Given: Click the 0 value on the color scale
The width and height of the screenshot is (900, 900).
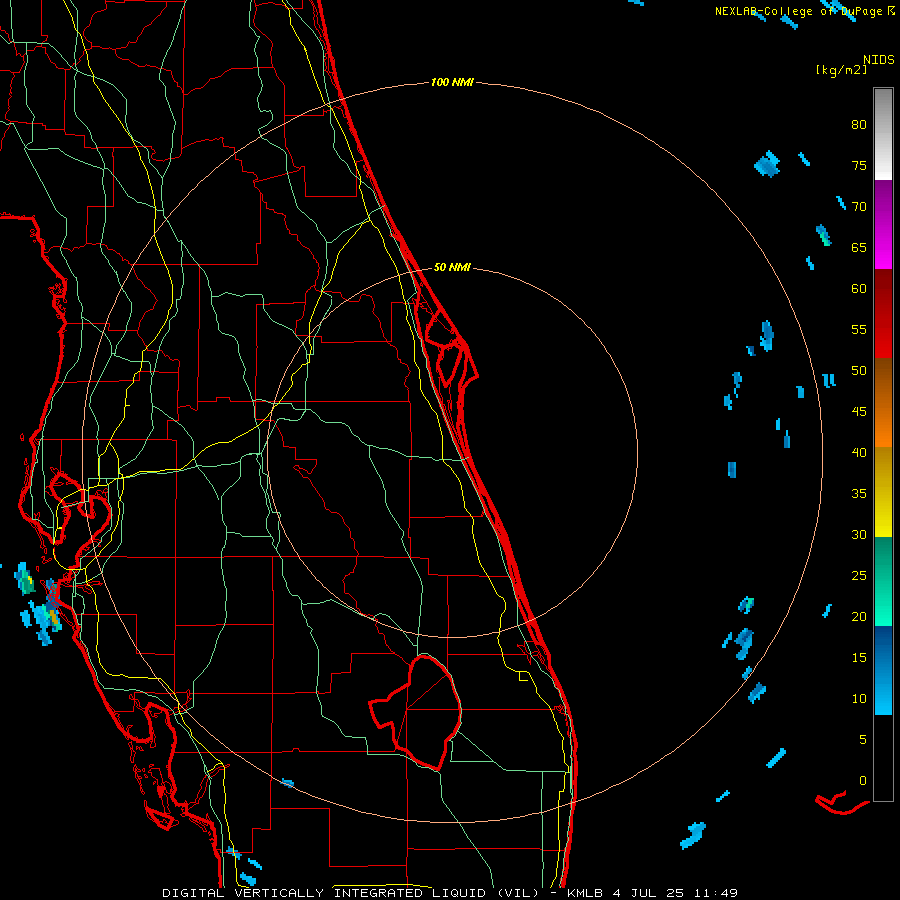Looking at the screenshot, I should pos(863,781).
